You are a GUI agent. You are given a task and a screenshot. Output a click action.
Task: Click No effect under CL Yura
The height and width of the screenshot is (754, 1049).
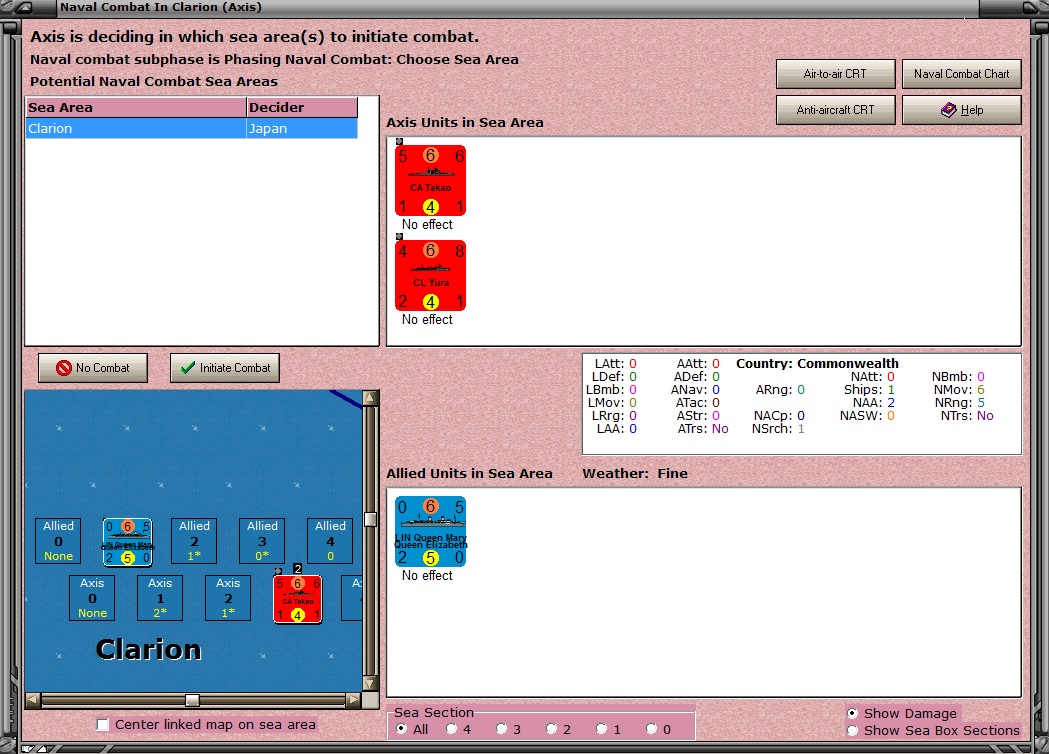(427, 320)
